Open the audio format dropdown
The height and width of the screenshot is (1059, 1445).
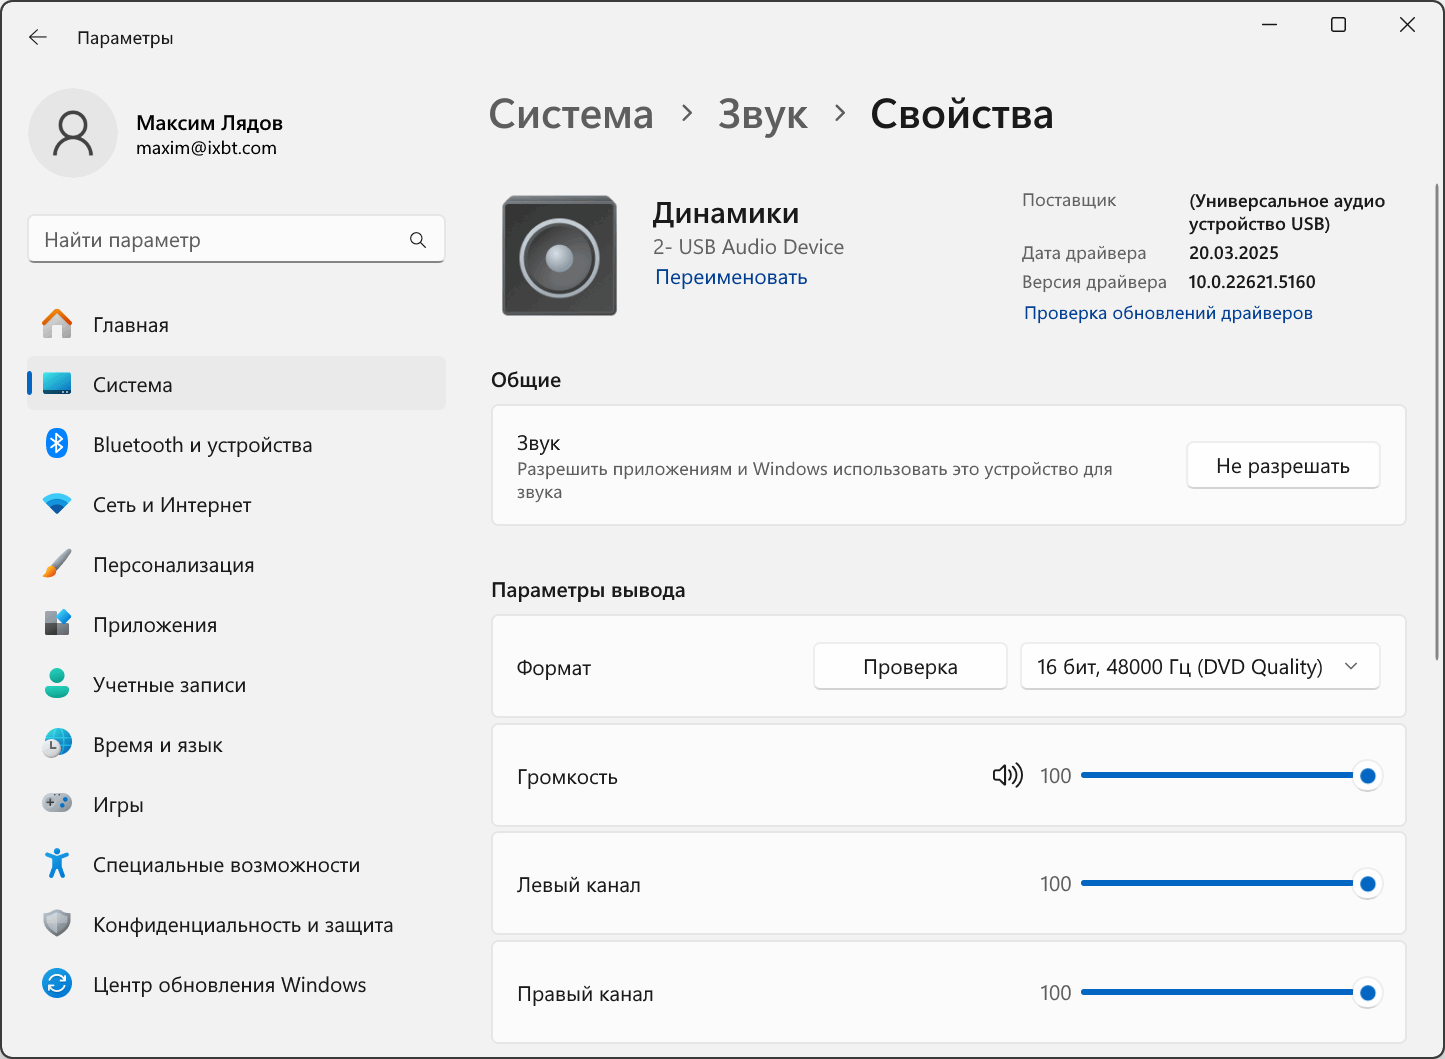(x=1199, y=667)
